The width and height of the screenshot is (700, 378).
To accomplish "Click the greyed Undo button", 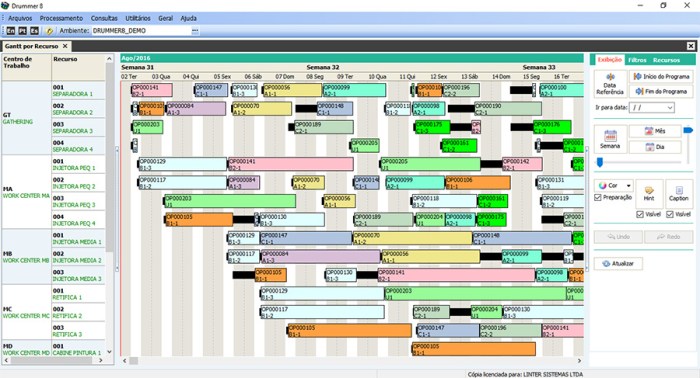I will 618,237.
